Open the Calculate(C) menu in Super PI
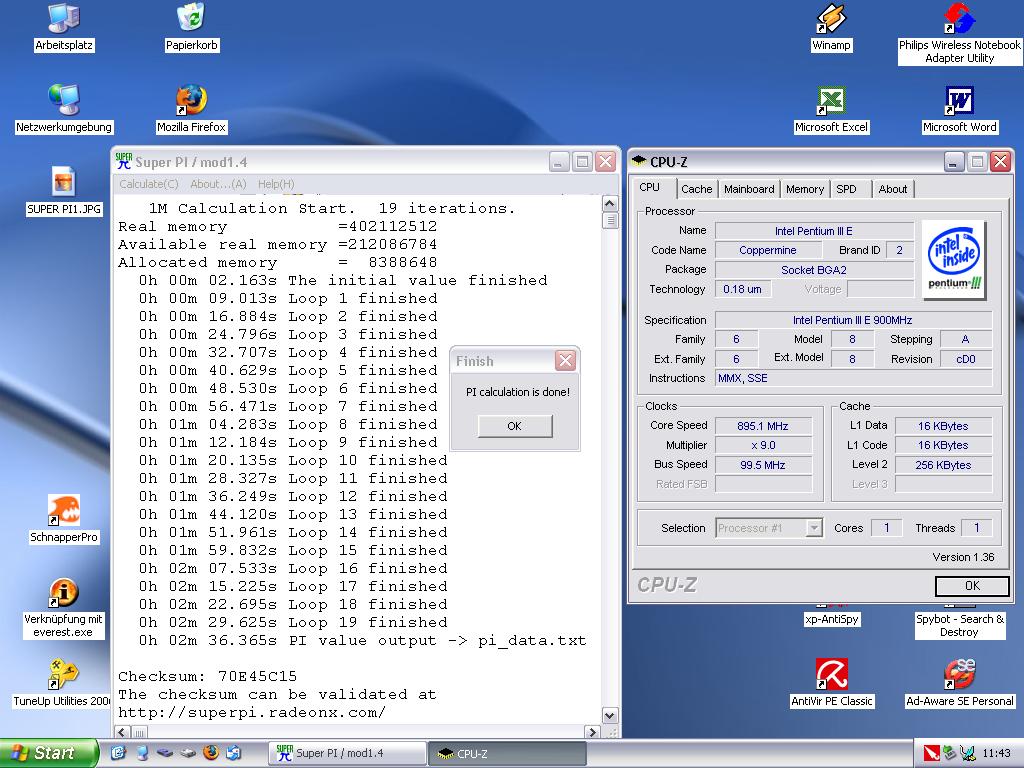 click(x=148, y=184)
